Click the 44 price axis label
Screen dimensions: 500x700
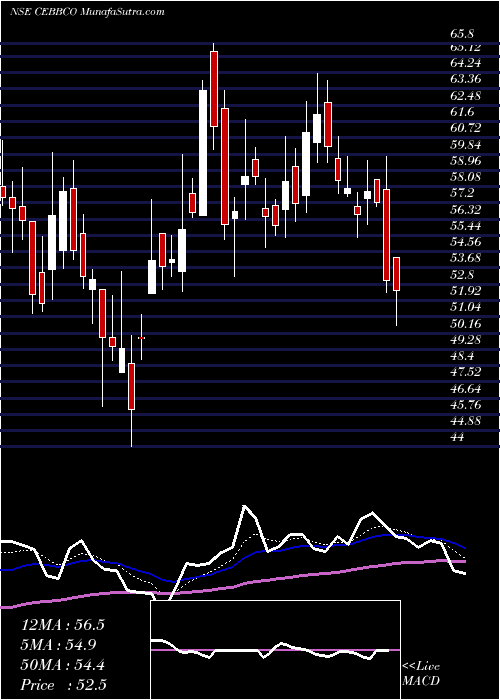[x=458, y=438]
